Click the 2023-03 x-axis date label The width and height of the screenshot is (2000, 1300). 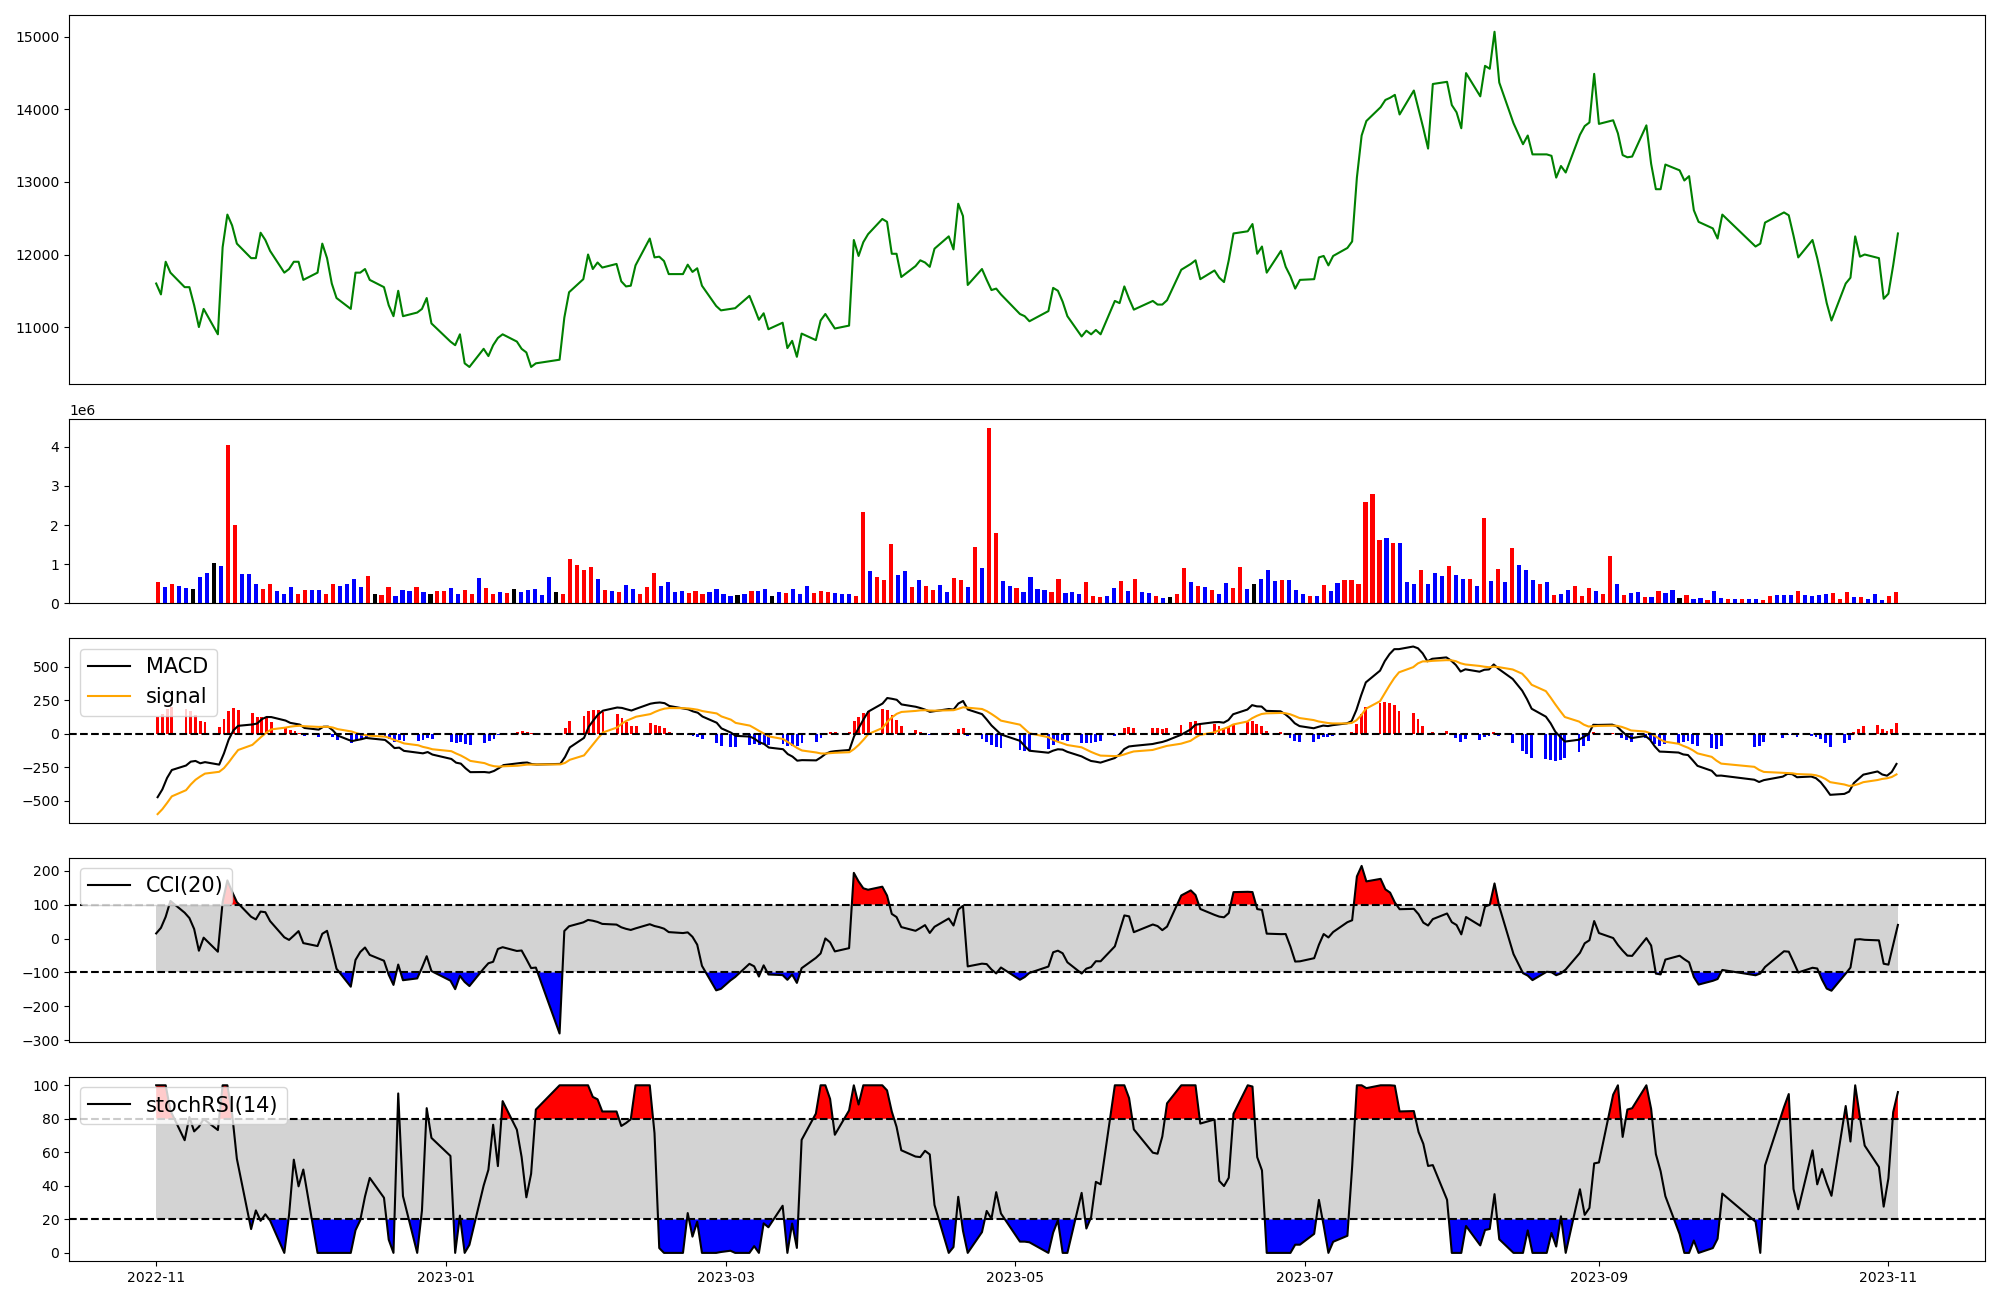tap(726, 1277)
